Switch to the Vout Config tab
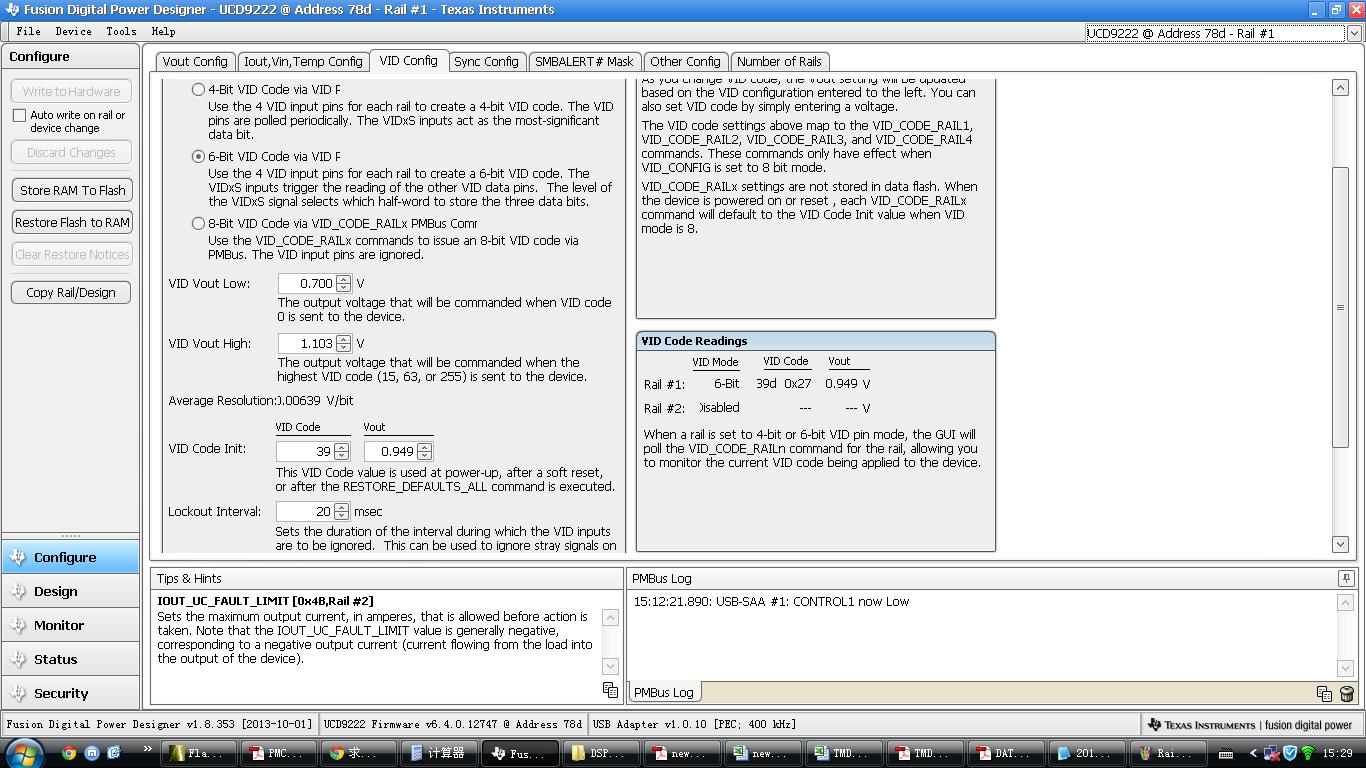This screenshot has width=1366, height=768. coord(195,62)
